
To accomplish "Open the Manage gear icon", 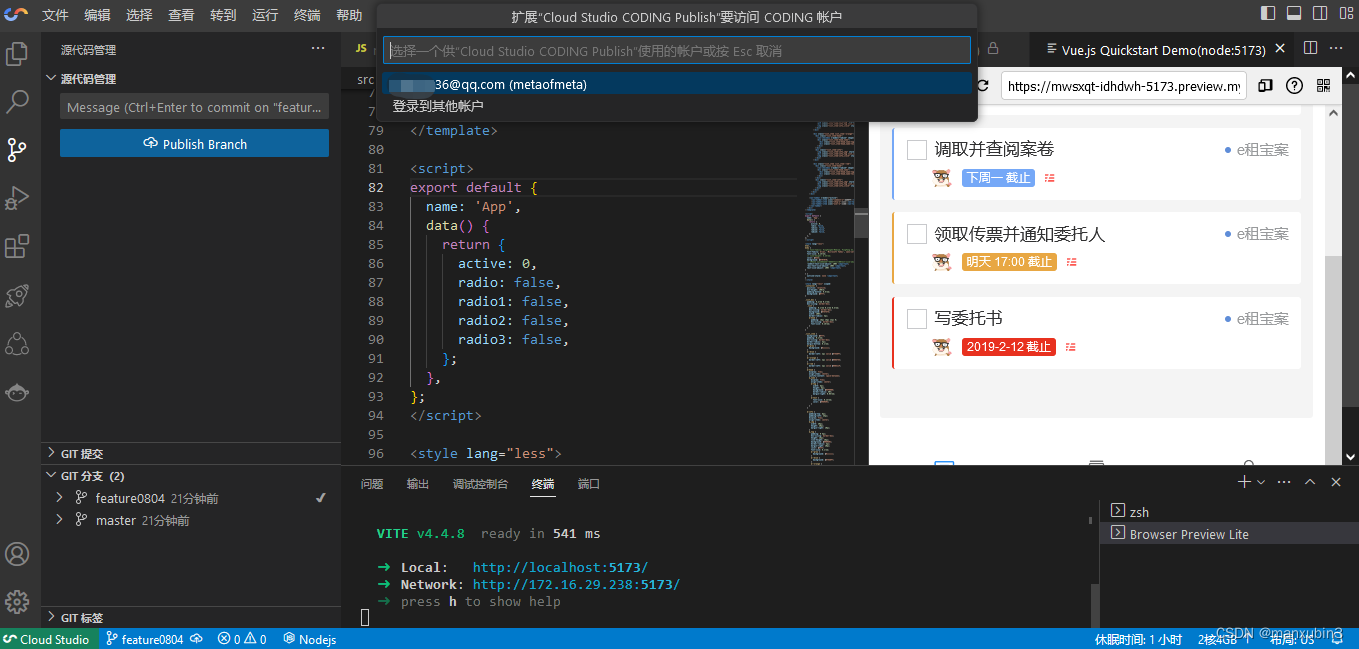I will [x=17, y=602].
